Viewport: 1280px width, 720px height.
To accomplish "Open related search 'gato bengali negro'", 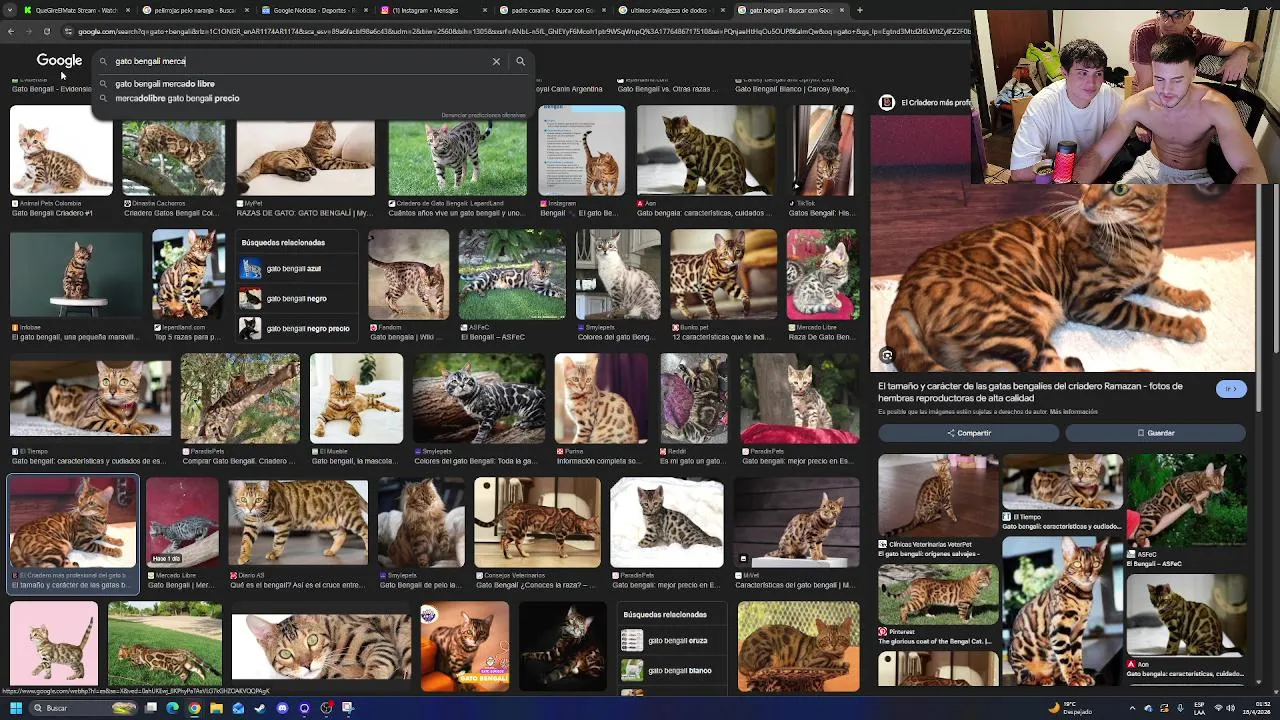I will [296, 298].
